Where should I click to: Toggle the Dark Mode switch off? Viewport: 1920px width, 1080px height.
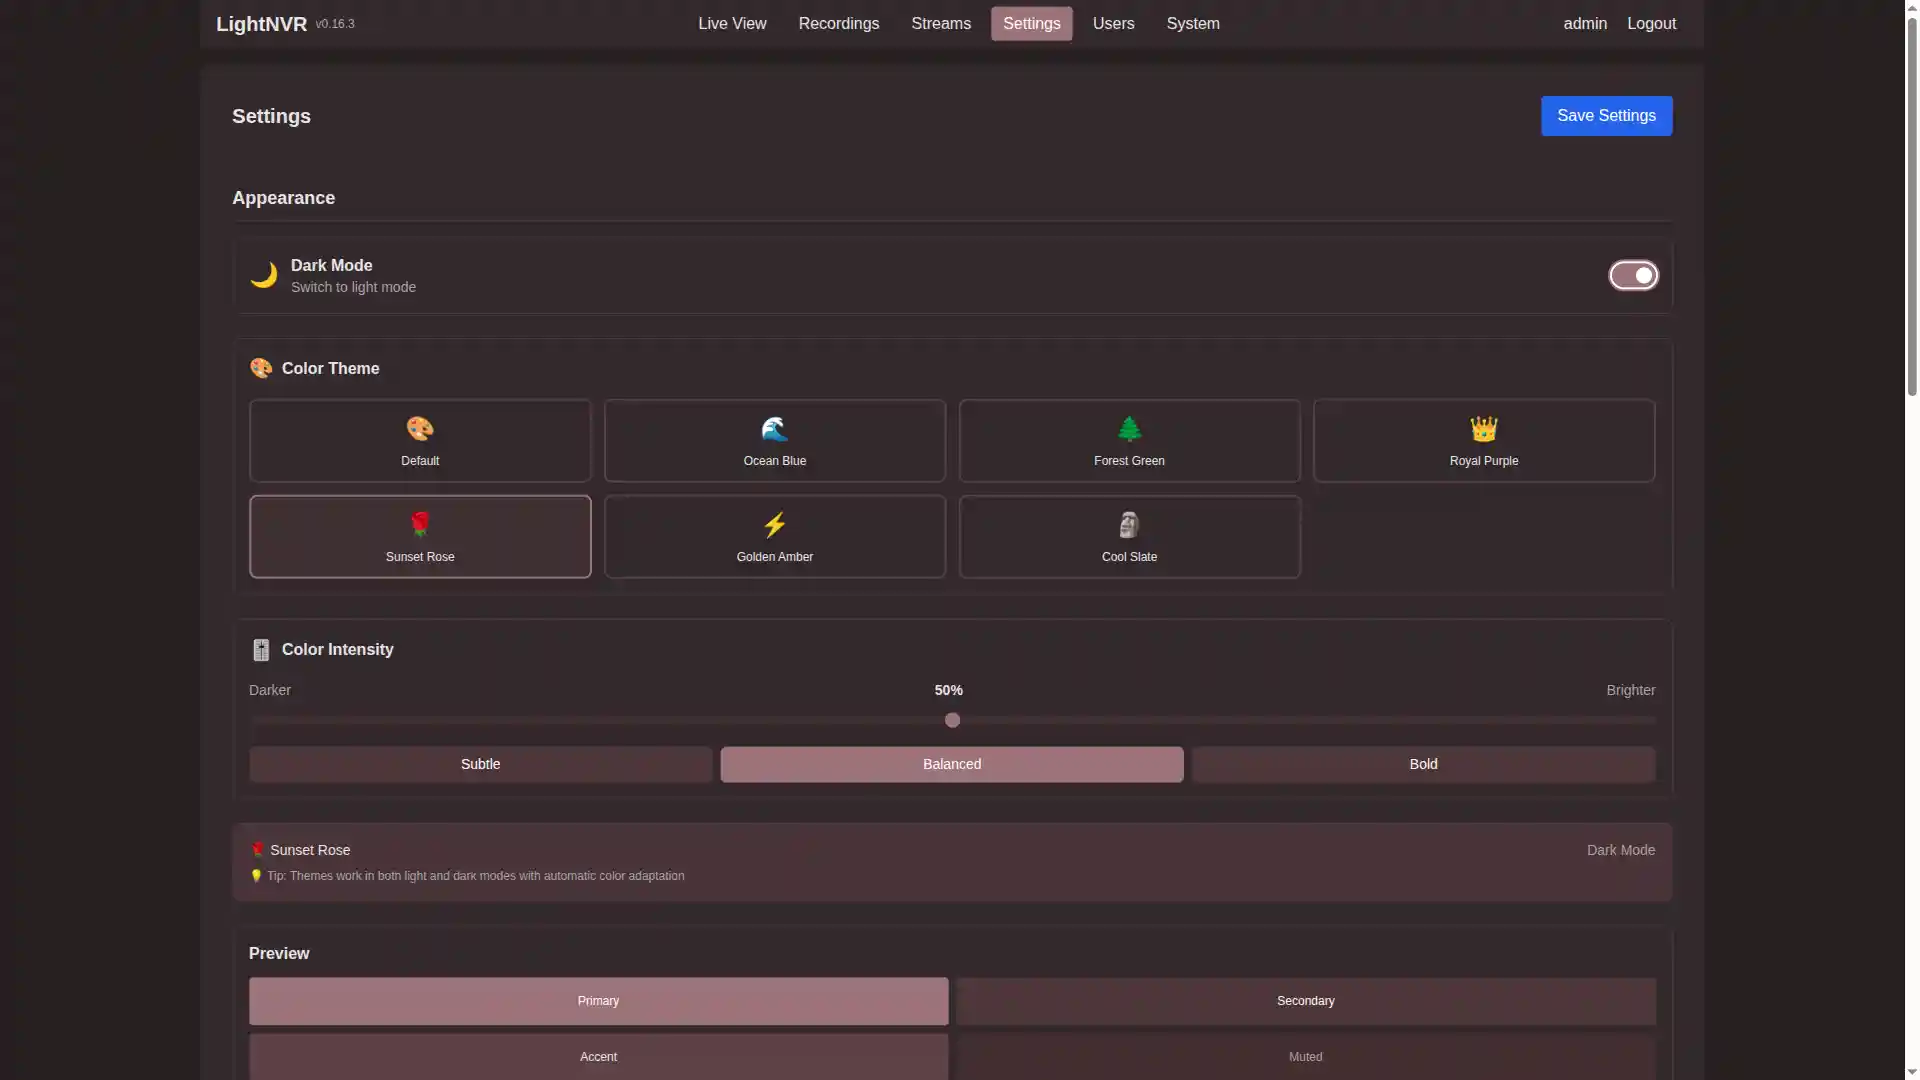1633,275
